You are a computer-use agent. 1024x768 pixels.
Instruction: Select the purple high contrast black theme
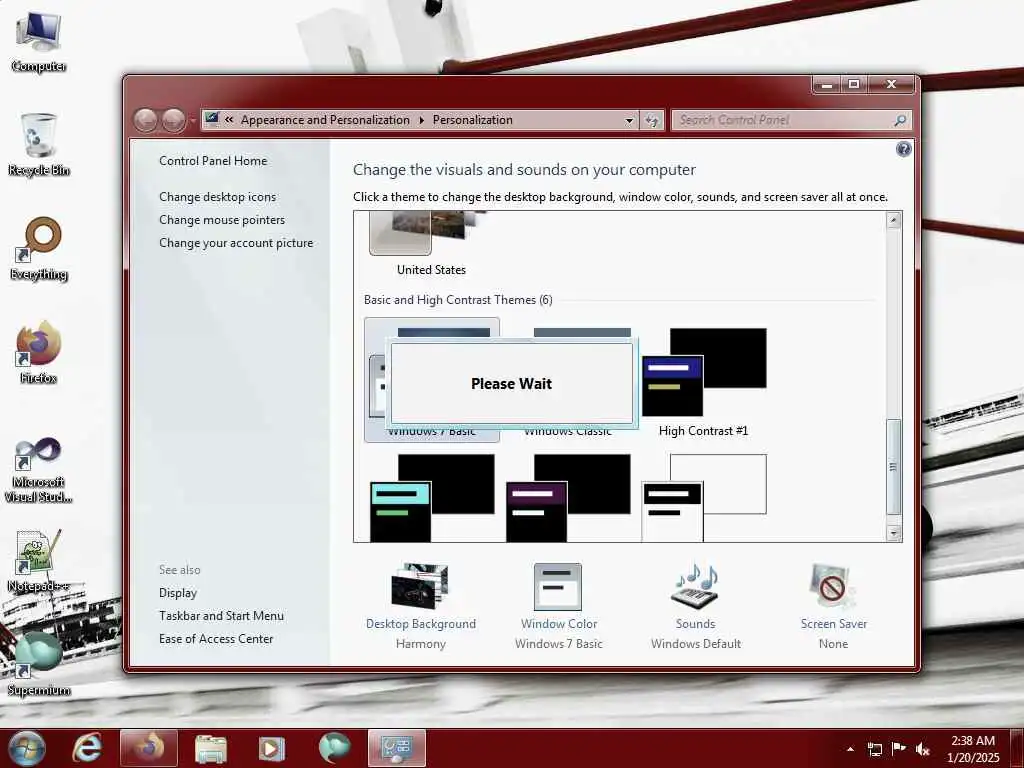(568, 498)
